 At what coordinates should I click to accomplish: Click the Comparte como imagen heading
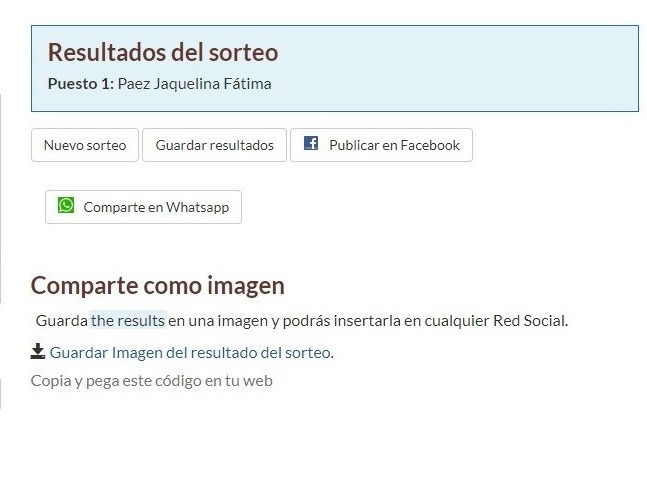point(158,286)
